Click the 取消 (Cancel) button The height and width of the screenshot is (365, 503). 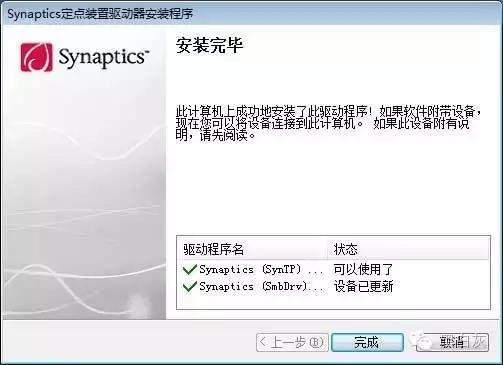click(x=452, y=342)
